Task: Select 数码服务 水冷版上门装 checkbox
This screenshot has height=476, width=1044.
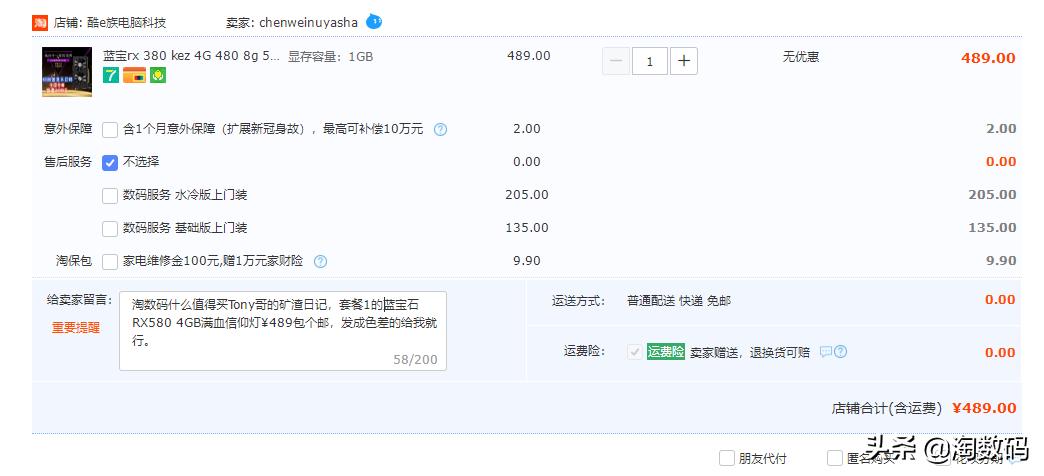Action: 110,196
